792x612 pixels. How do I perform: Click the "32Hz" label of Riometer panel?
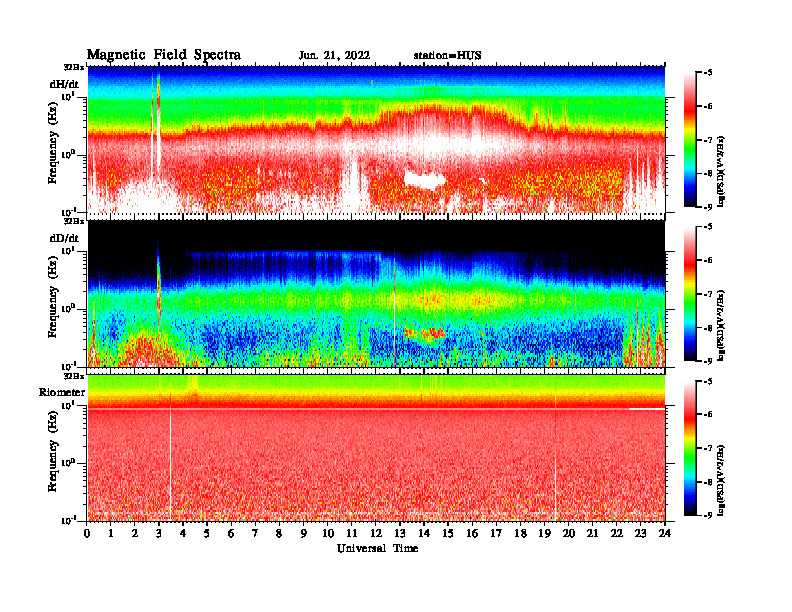[x=74, y=376]
